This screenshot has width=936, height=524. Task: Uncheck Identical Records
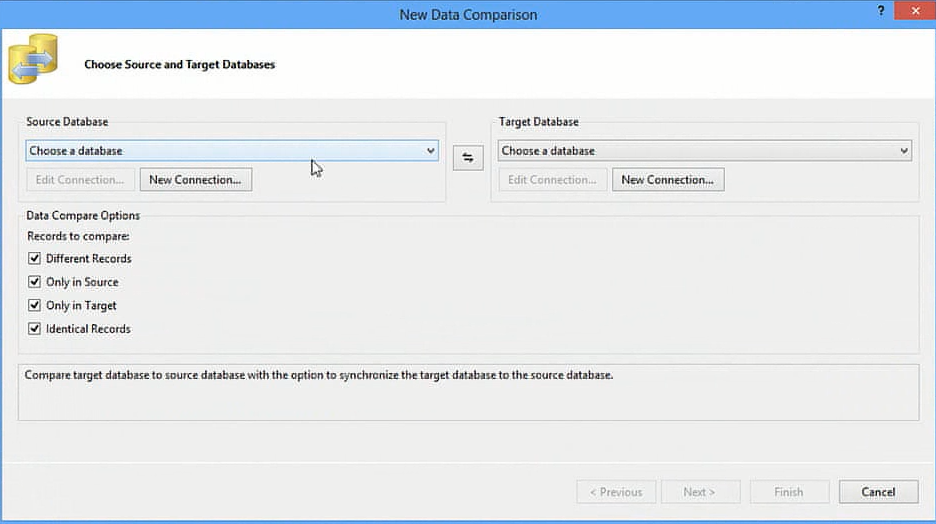(x=34, y=328)
